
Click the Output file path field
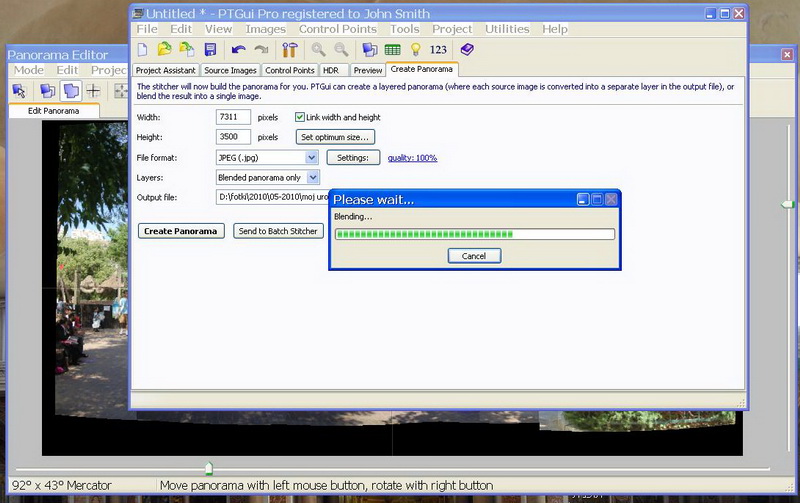coord(272,197)
